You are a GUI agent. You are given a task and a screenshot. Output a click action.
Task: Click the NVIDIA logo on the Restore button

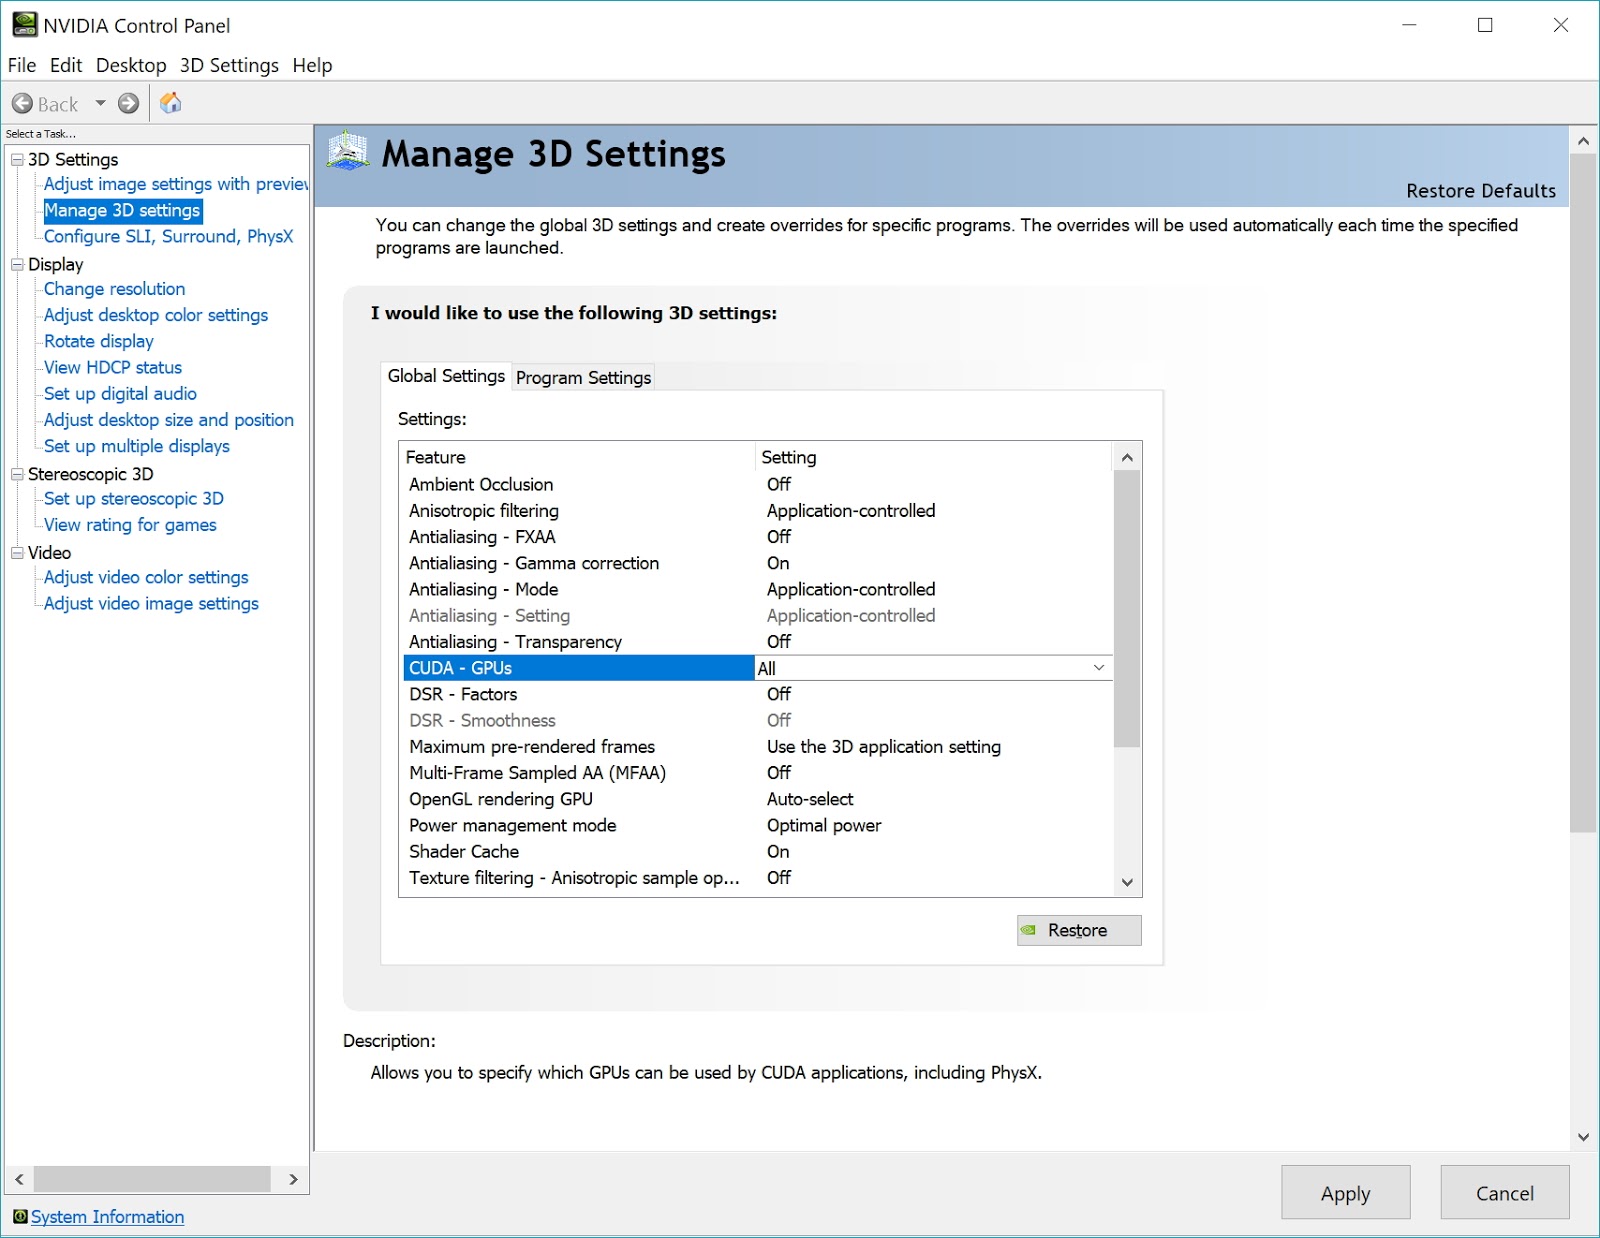coord(1029,930)
